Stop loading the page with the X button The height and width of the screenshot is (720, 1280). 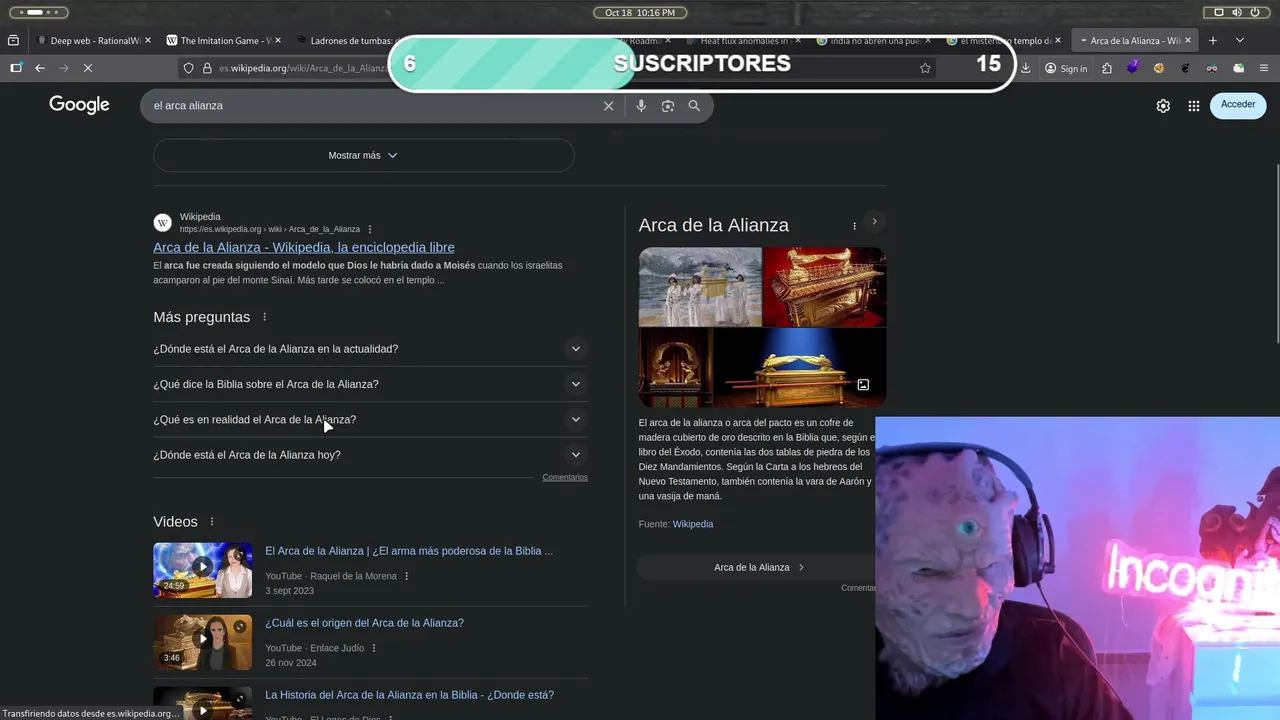pyautogui.click(x=88, y=68)
